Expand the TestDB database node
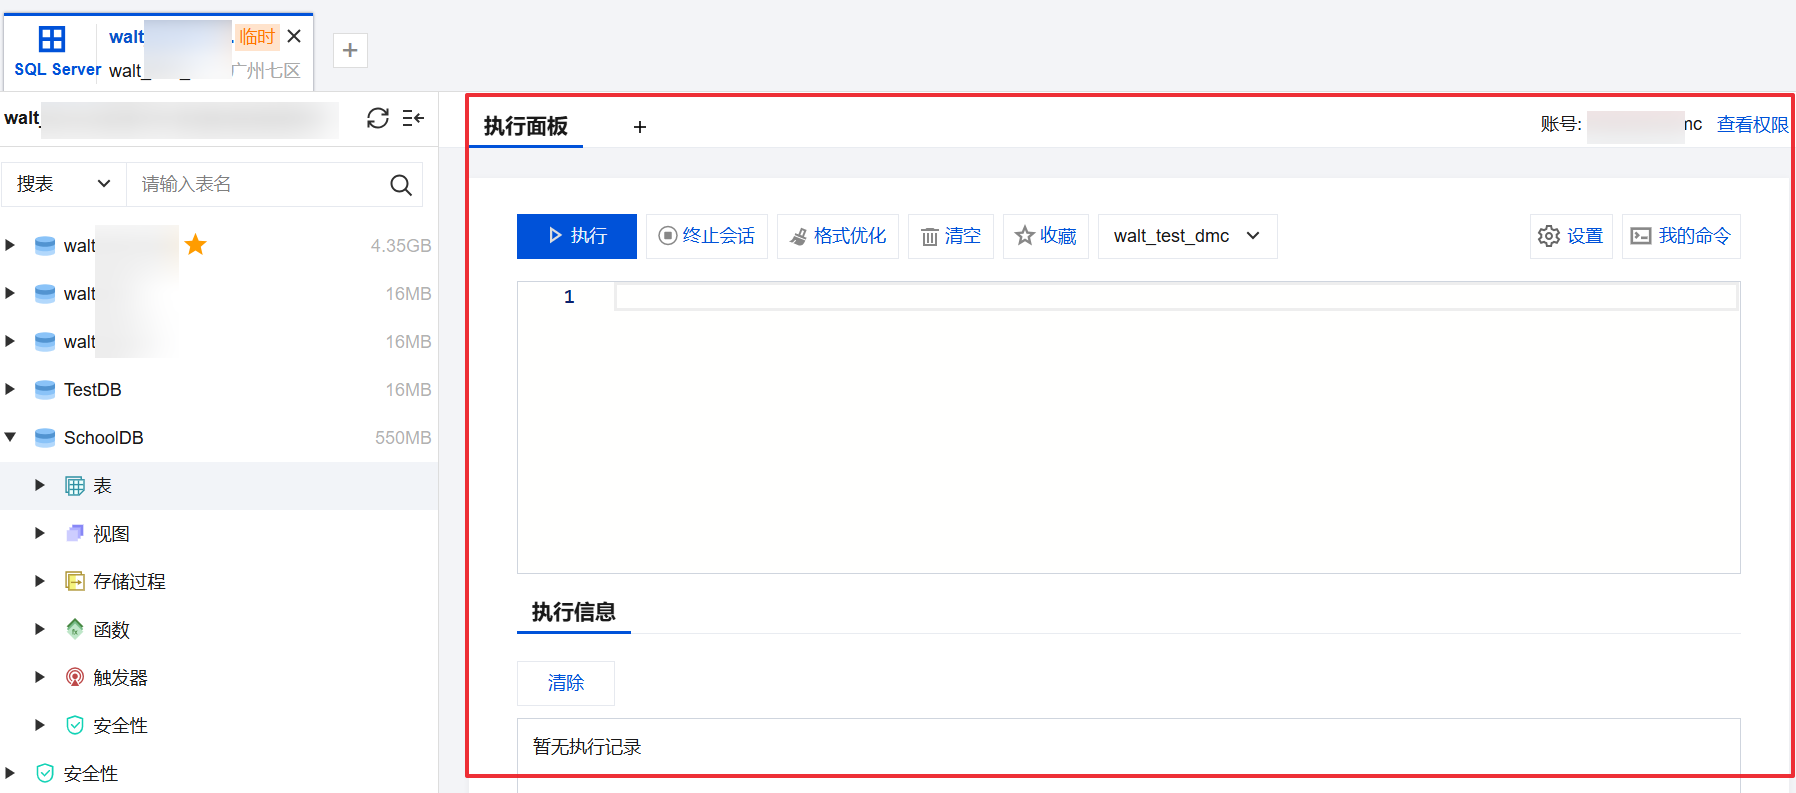Image resolution: width=1796 pixels, height=793 pixels. (11, 389)
